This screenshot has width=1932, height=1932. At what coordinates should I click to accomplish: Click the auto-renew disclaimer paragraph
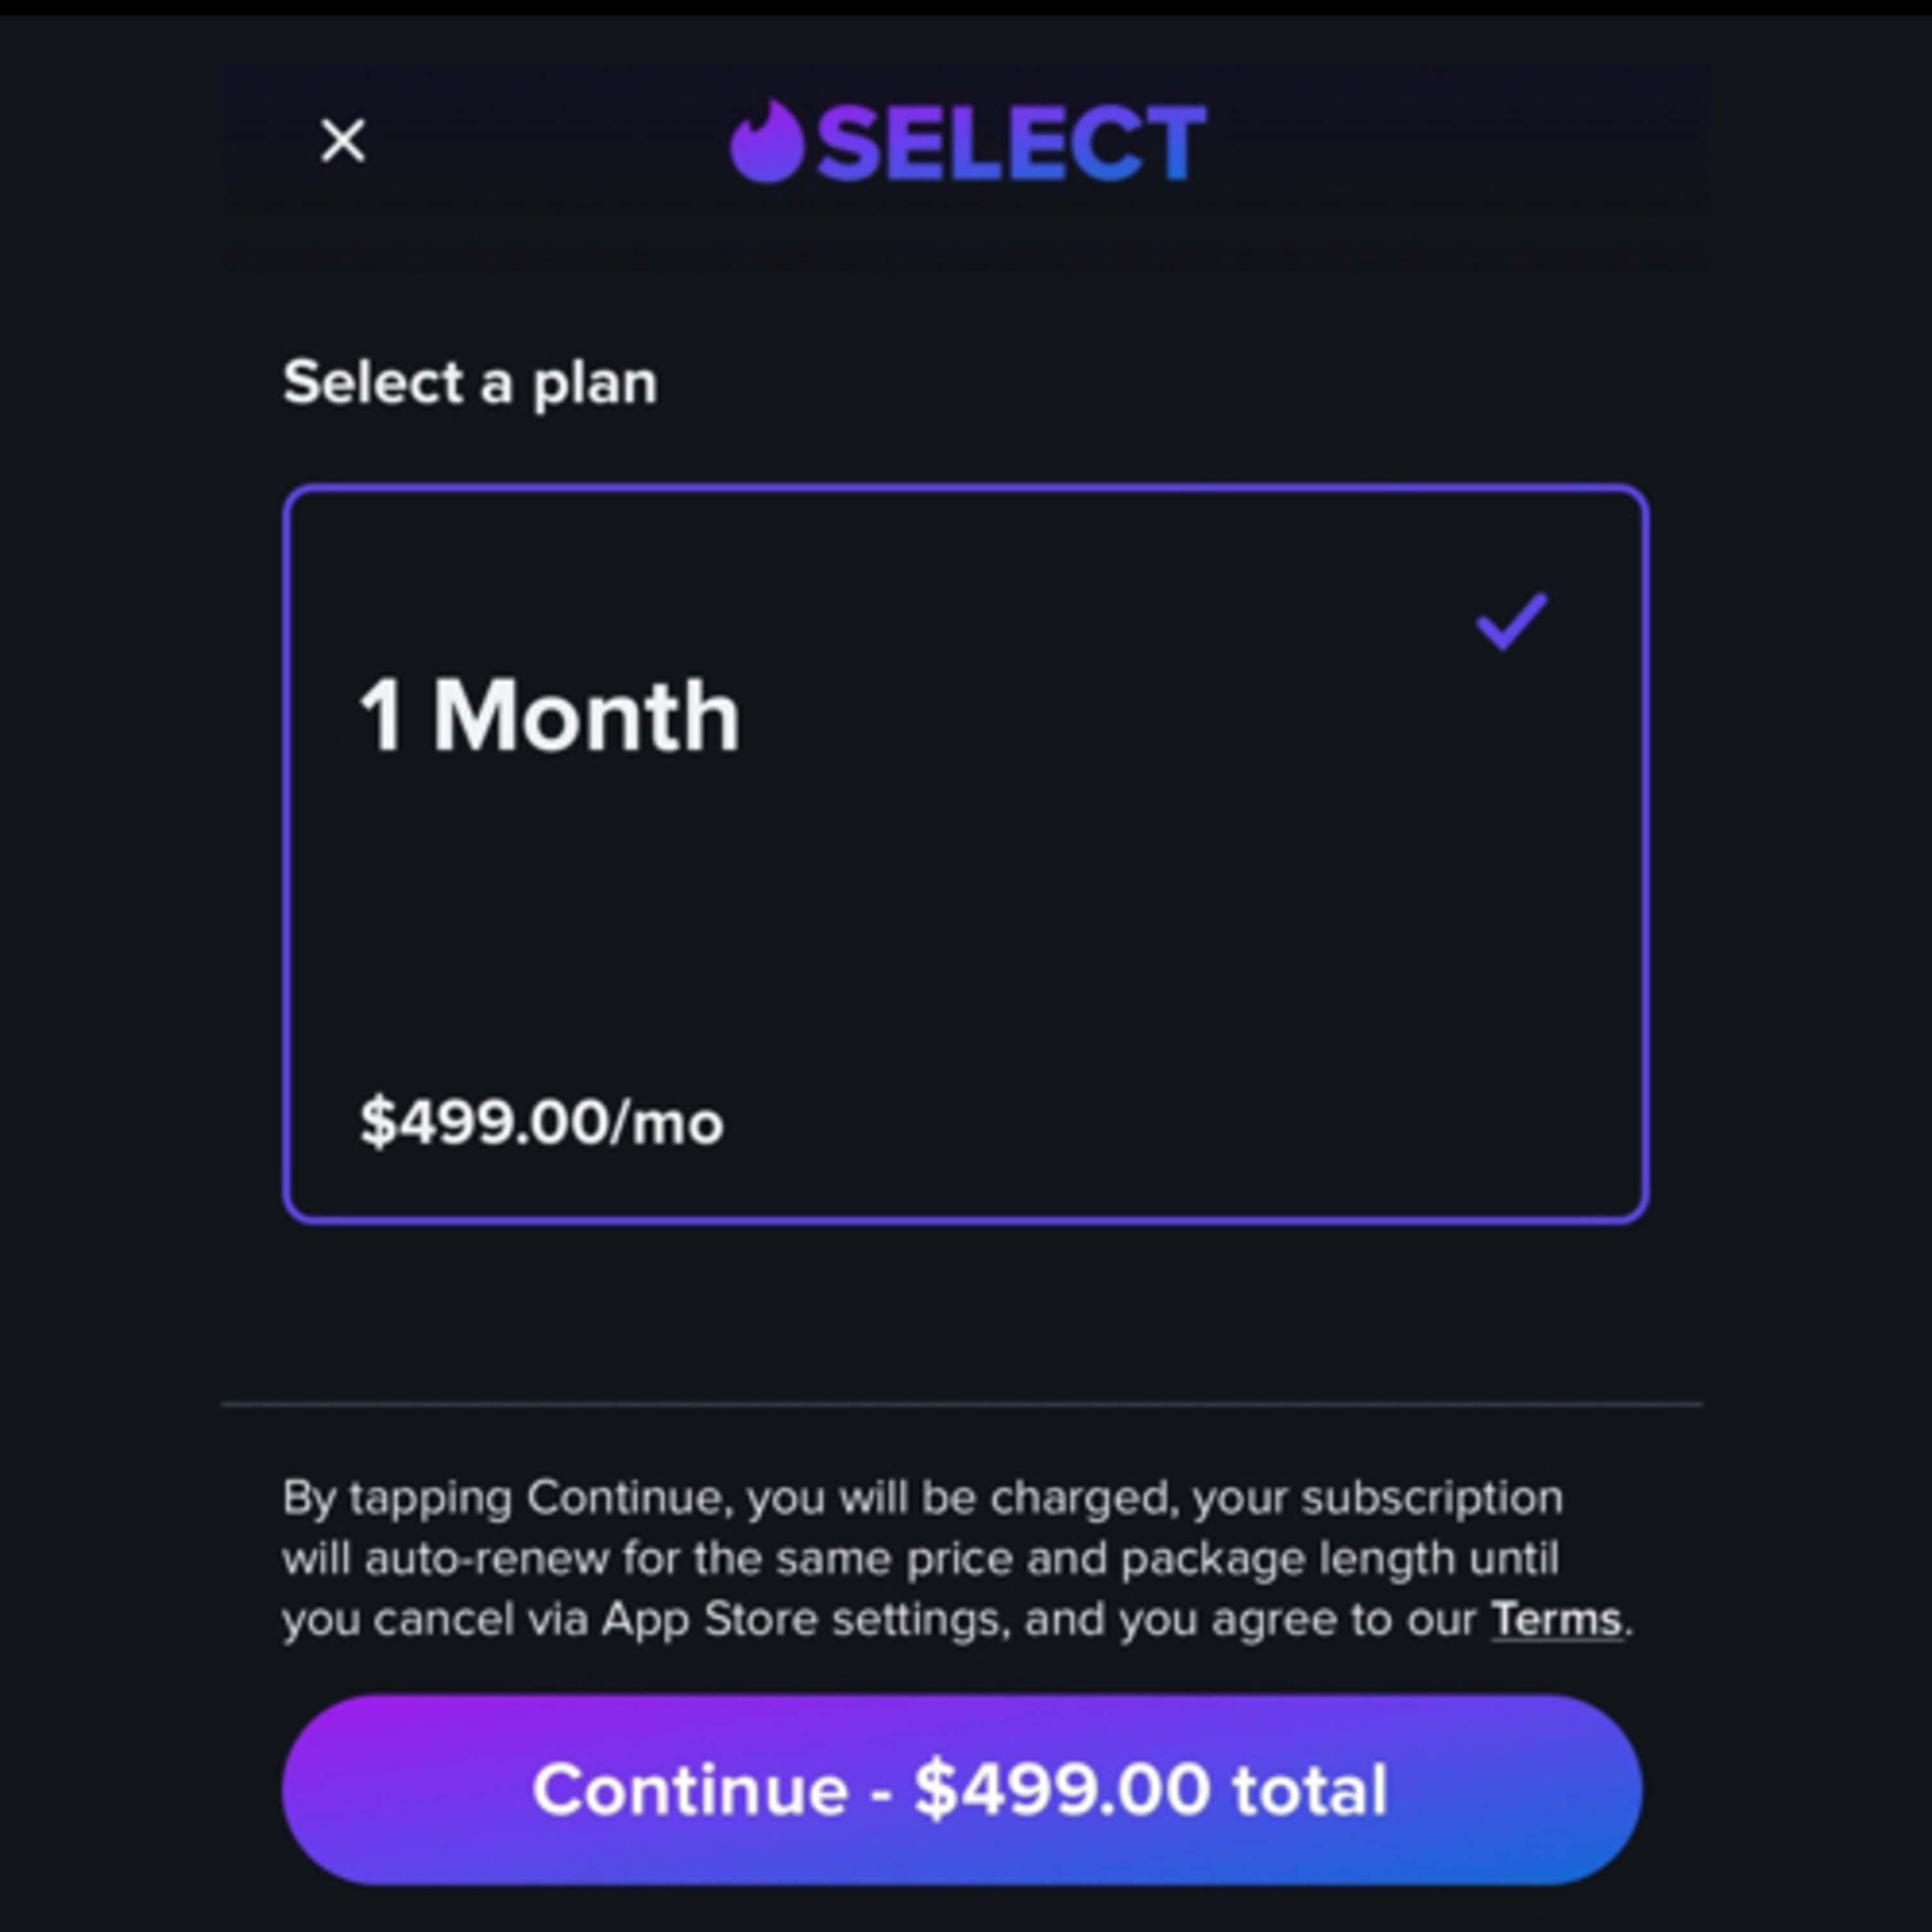[920, 1558]
